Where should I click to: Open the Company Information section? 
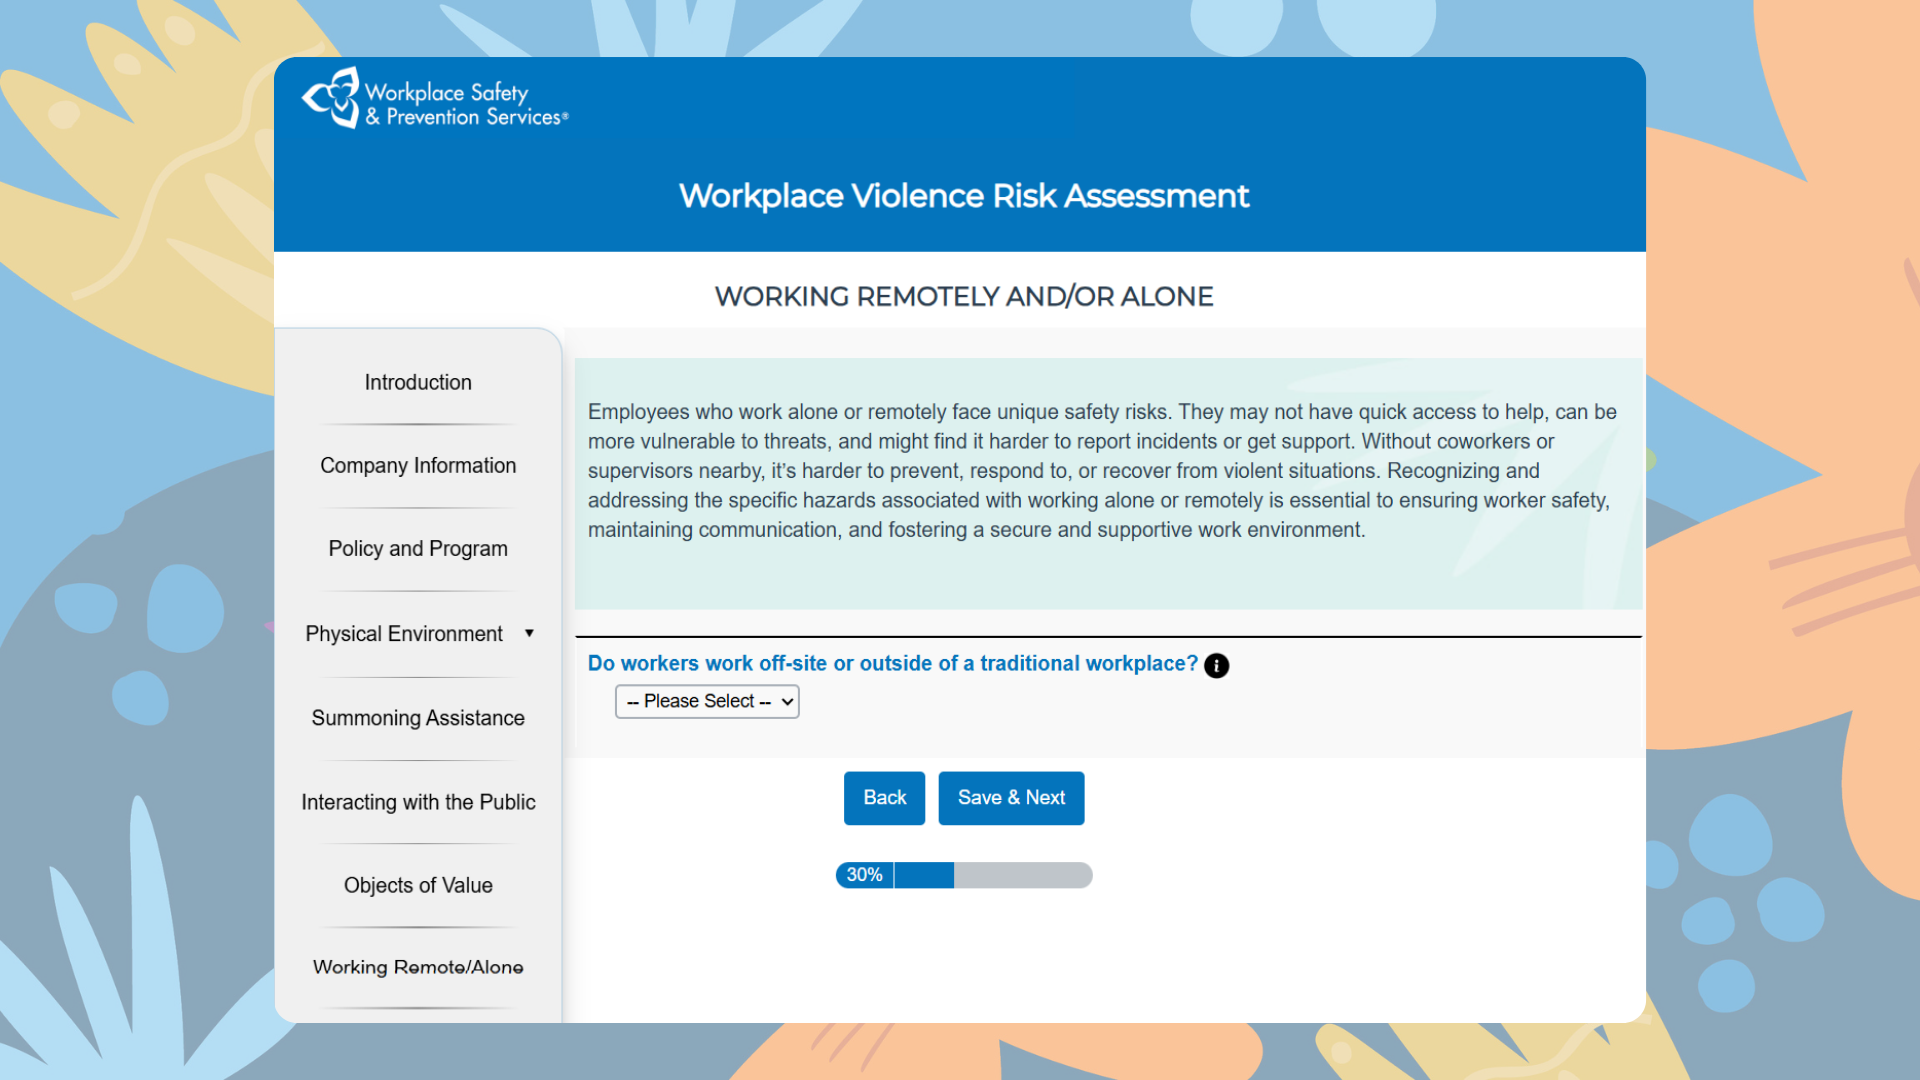(418, 465)
